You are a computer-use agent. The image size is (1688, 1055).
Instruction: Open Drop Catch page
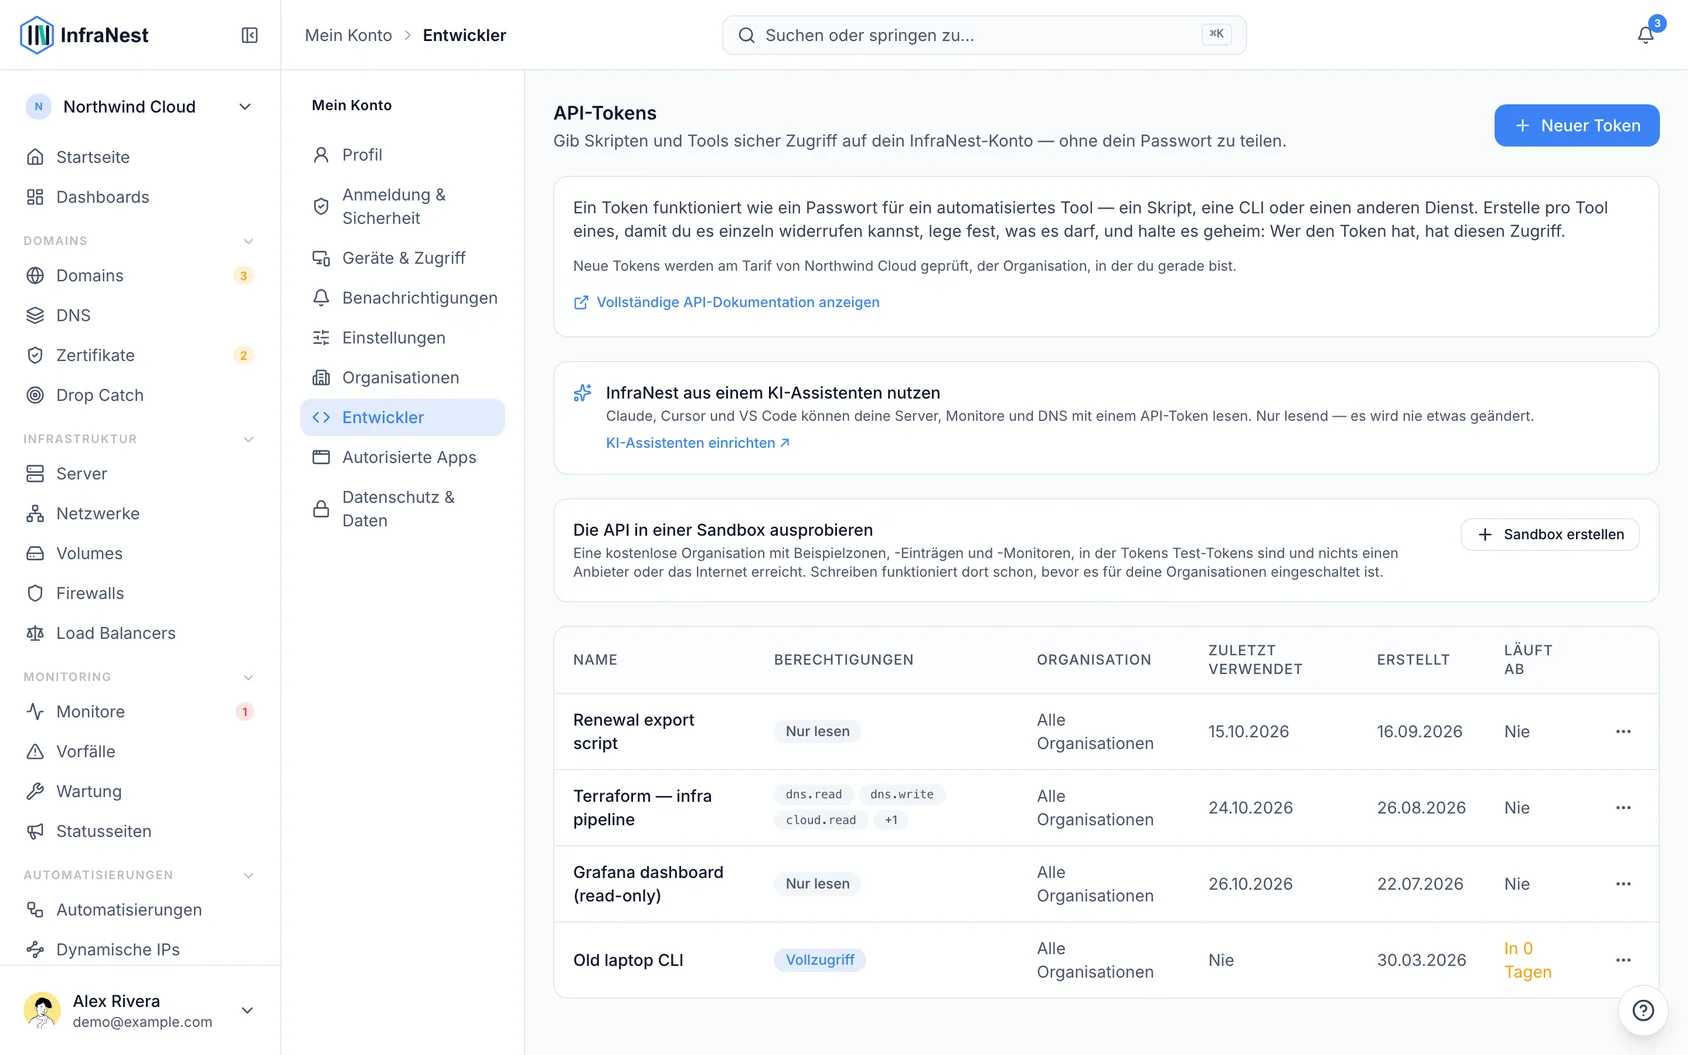(140, 395)
